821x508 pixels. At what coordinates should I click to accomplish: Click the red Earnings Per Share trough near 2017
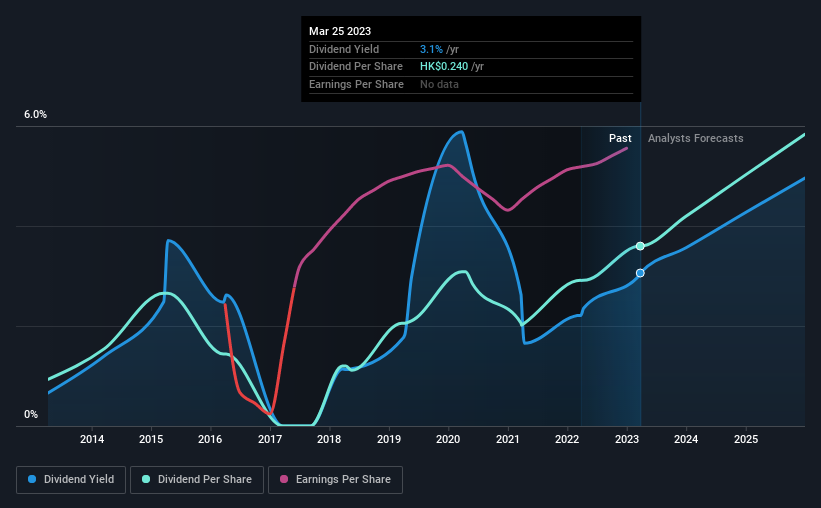pos(269,413)
